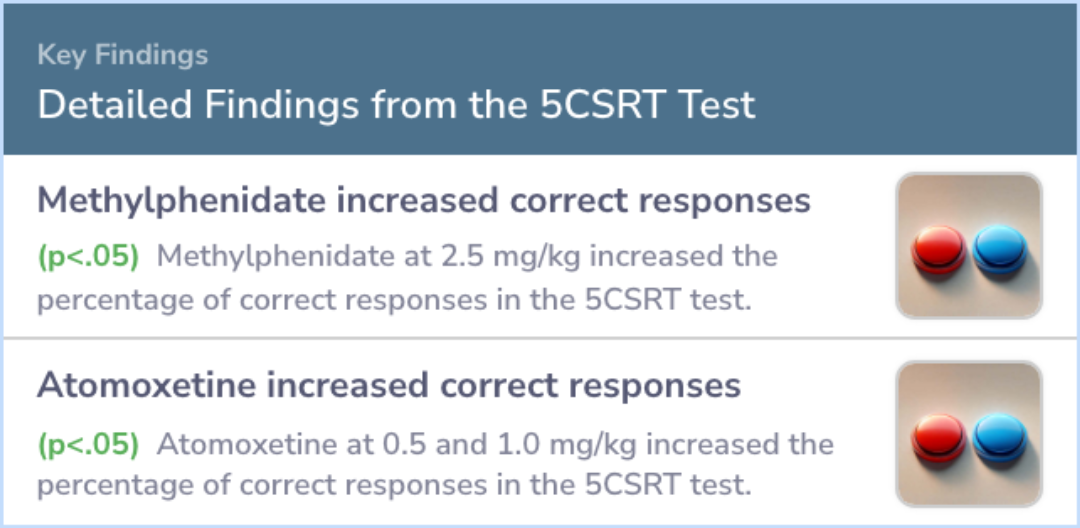Select the green p<.05 badge for Atomoxetine
This screenshot has width=1080, height=528.
pos(88,444)
